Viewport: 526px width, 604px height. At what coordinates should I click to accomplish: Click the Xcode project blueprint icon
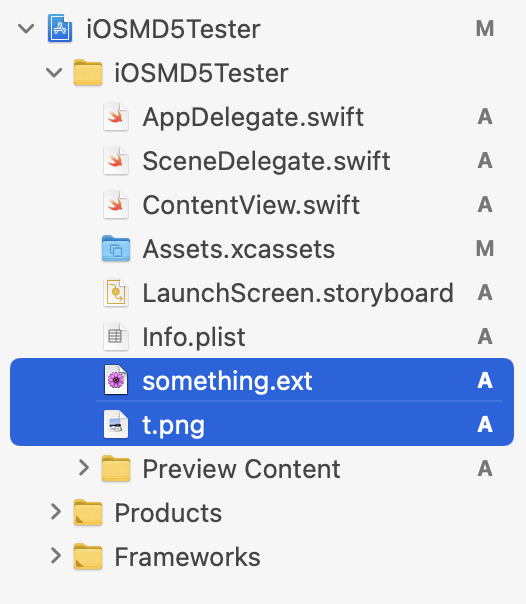coord(60,29)
